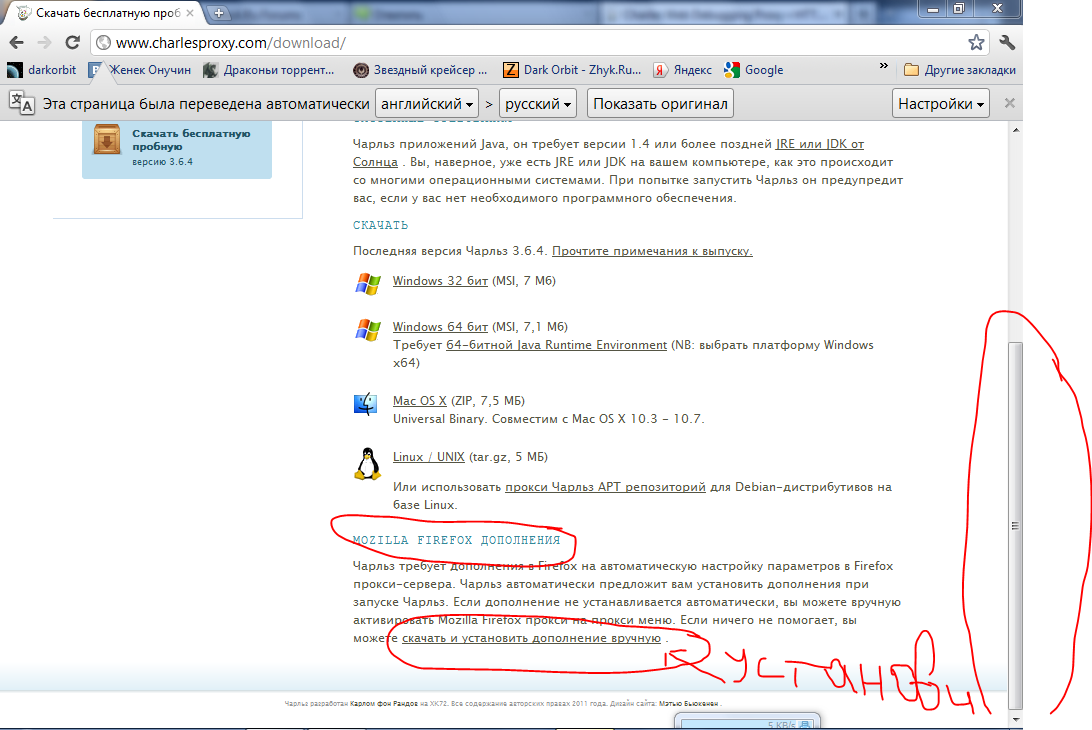Download the Windows 32 бит installer
Image resolution: width=1092 pixels, height=730 pixels.
point(440,281)
